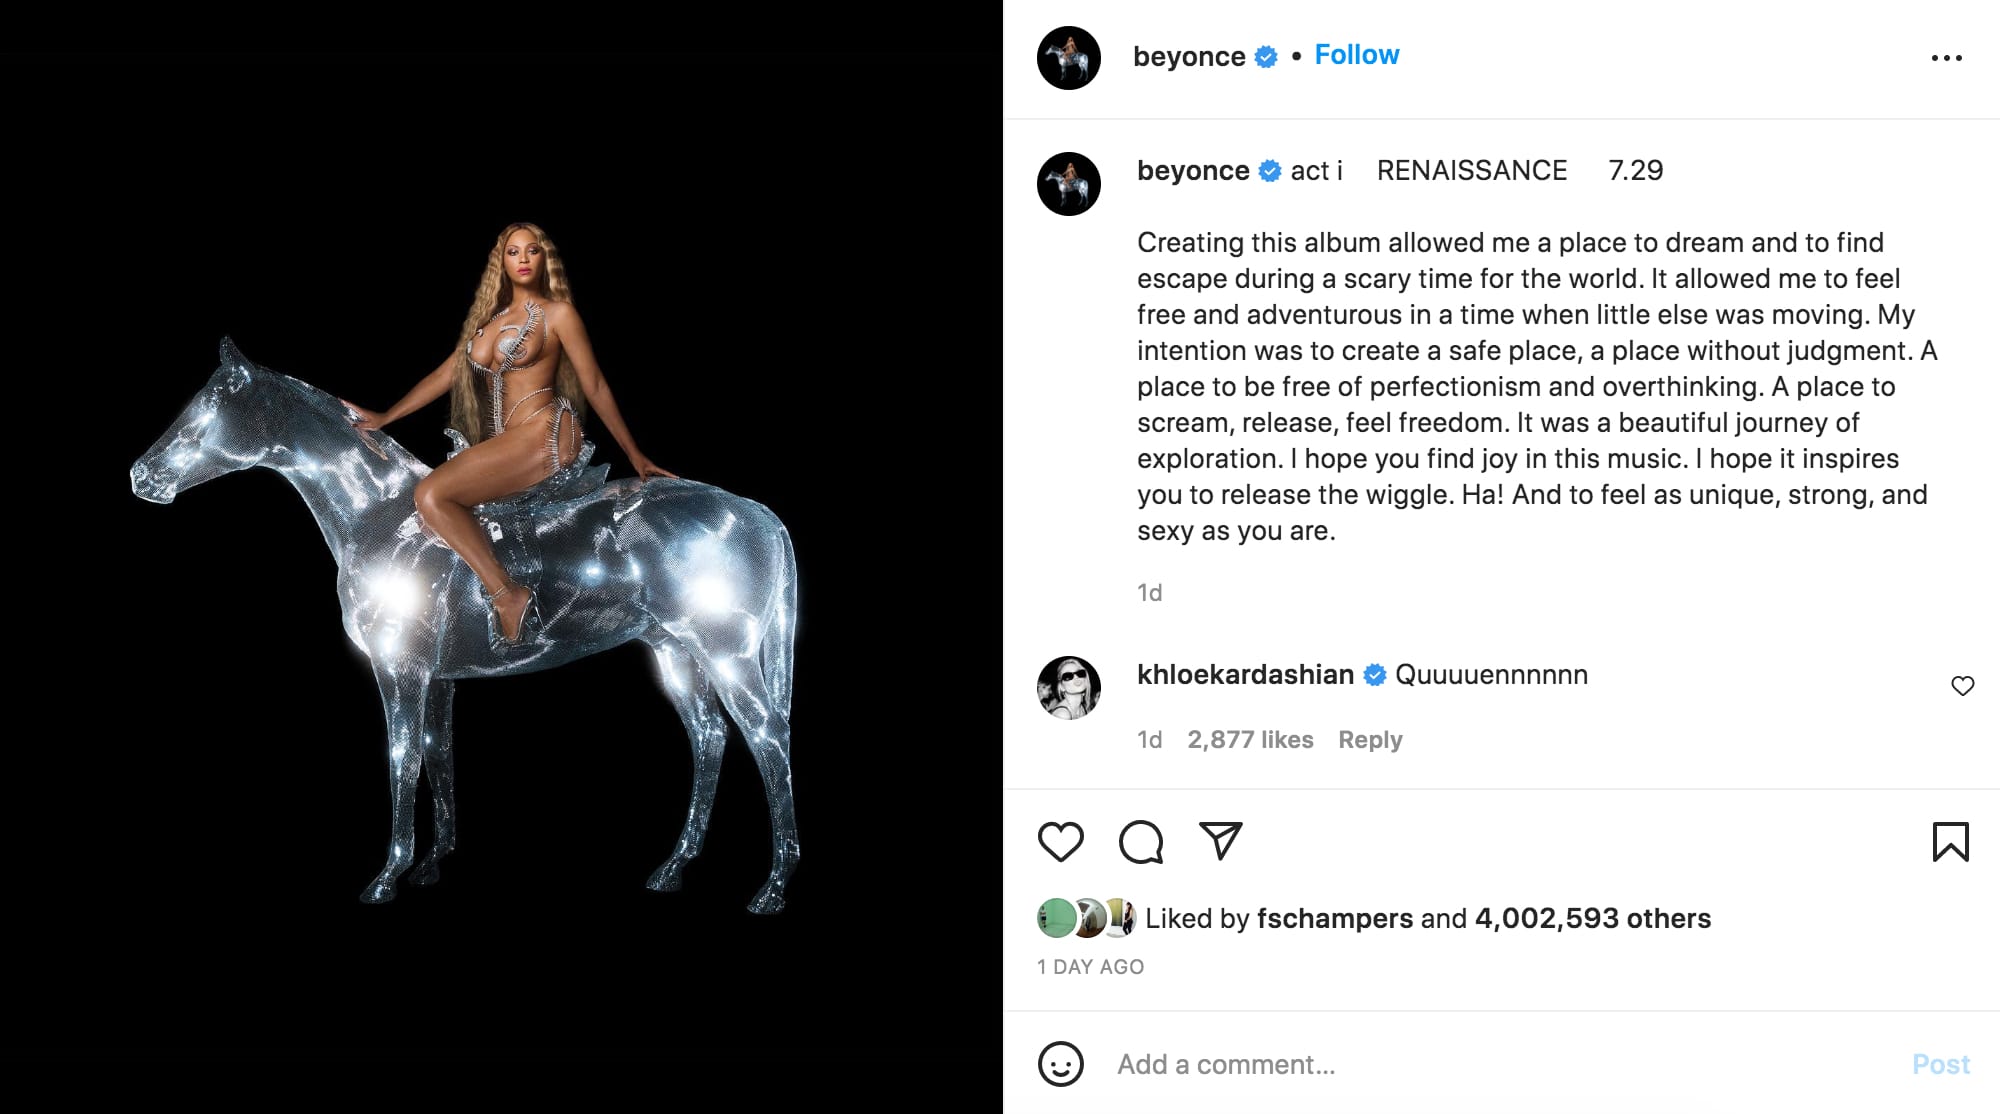Click the Follow button next to beyonce
The image size is (2000, 1114).
pos(1356,55)
